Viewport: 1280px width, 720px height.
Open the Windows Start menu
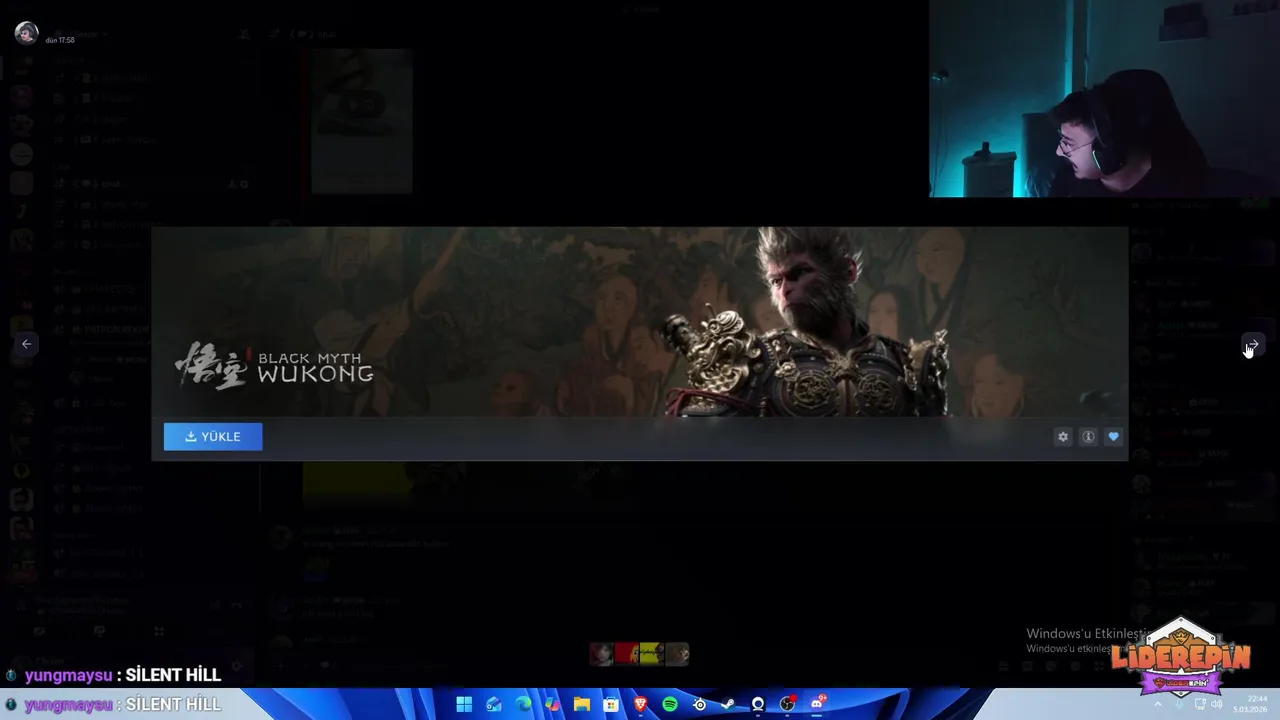[x=464, y=704]
